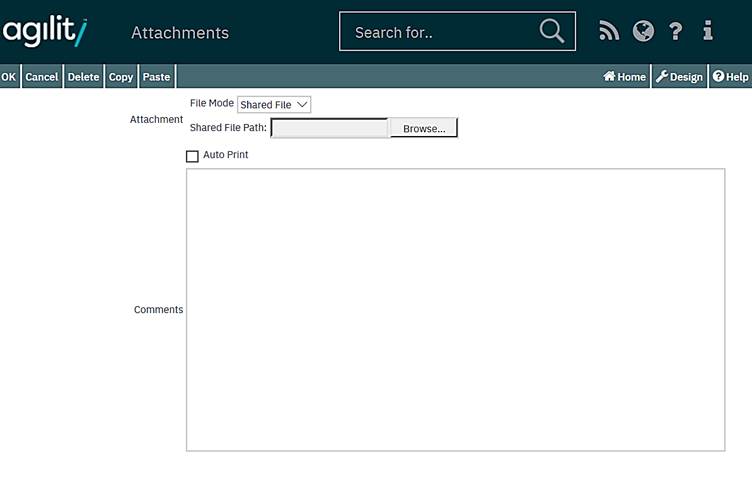Open the info icon in header
Screen dimensions: 752x485
pos(708,32)
